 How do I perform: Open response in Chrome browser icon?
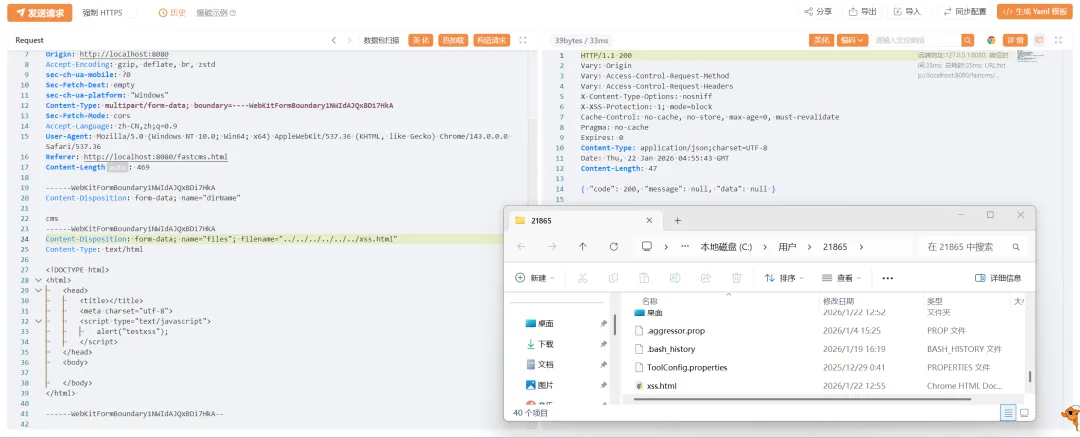click(991, 40)
